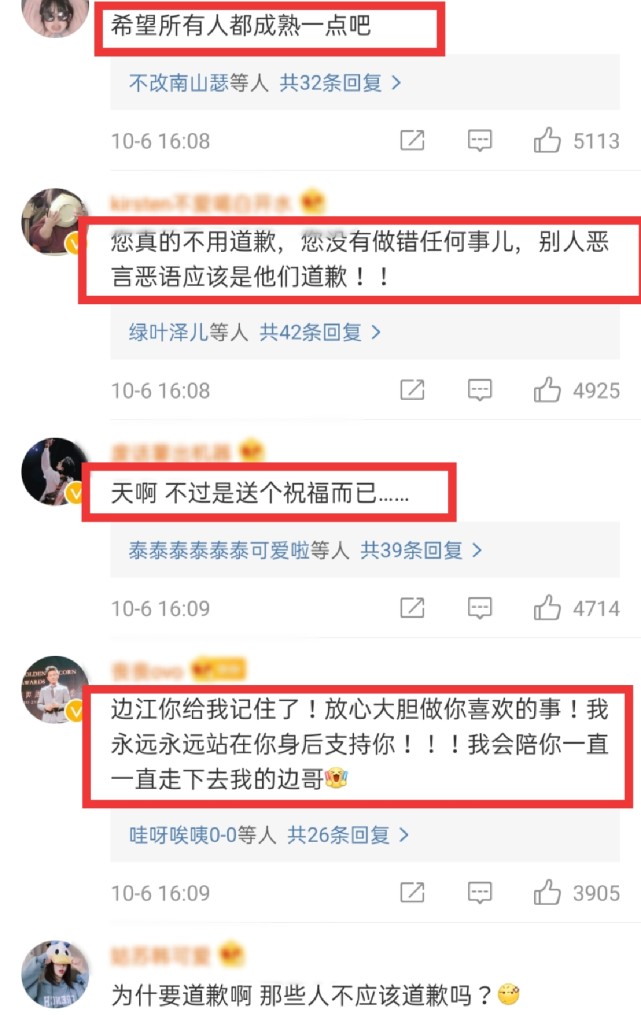The width and height of the screenshot is (641, 1019).
Task: View 共26条回复 replies
Action: pyautogui.click(x=348, y=834)
